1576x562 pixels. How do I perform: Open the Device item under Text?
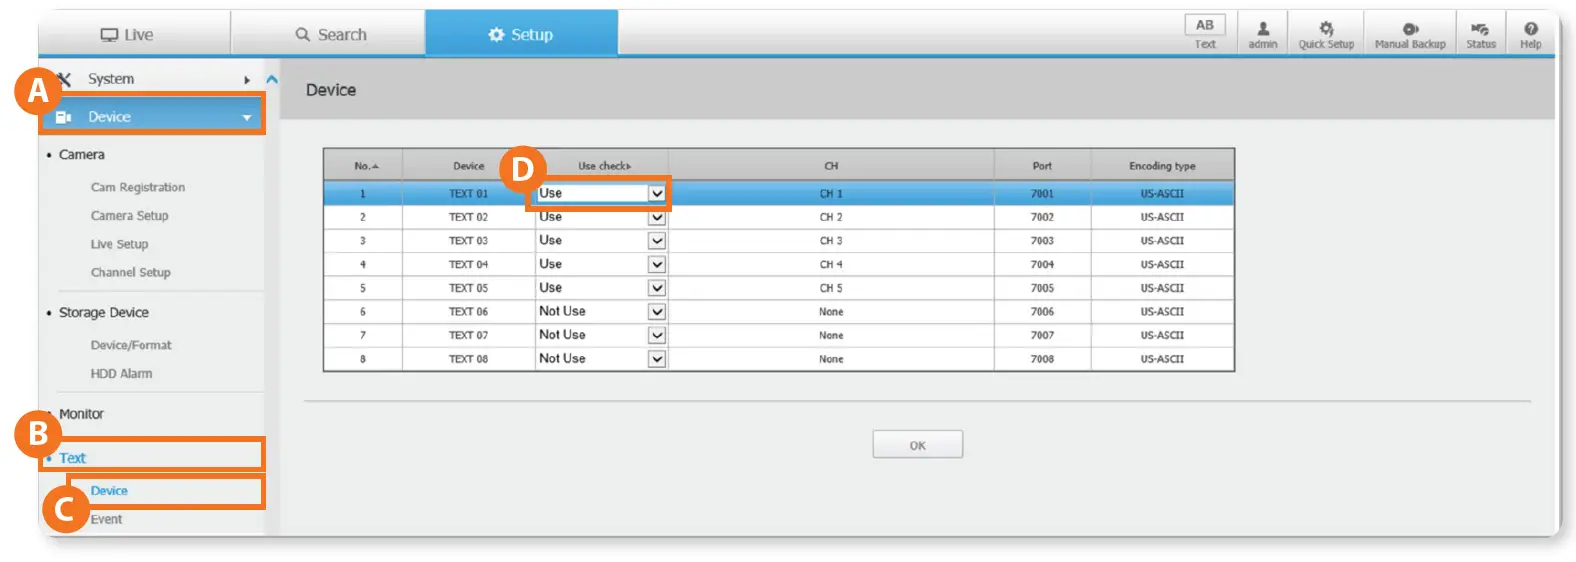tap(109, 491)
